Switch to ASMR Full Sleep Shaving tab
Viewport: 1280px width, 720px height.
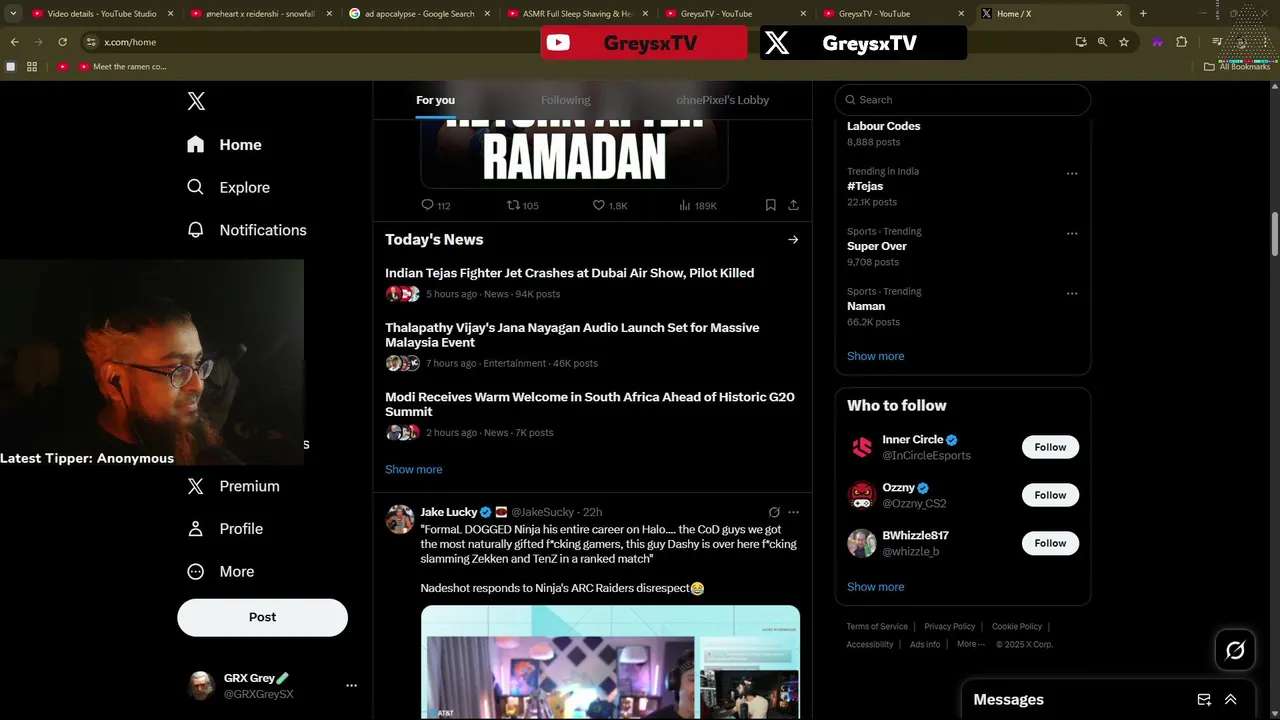point(578,14)
